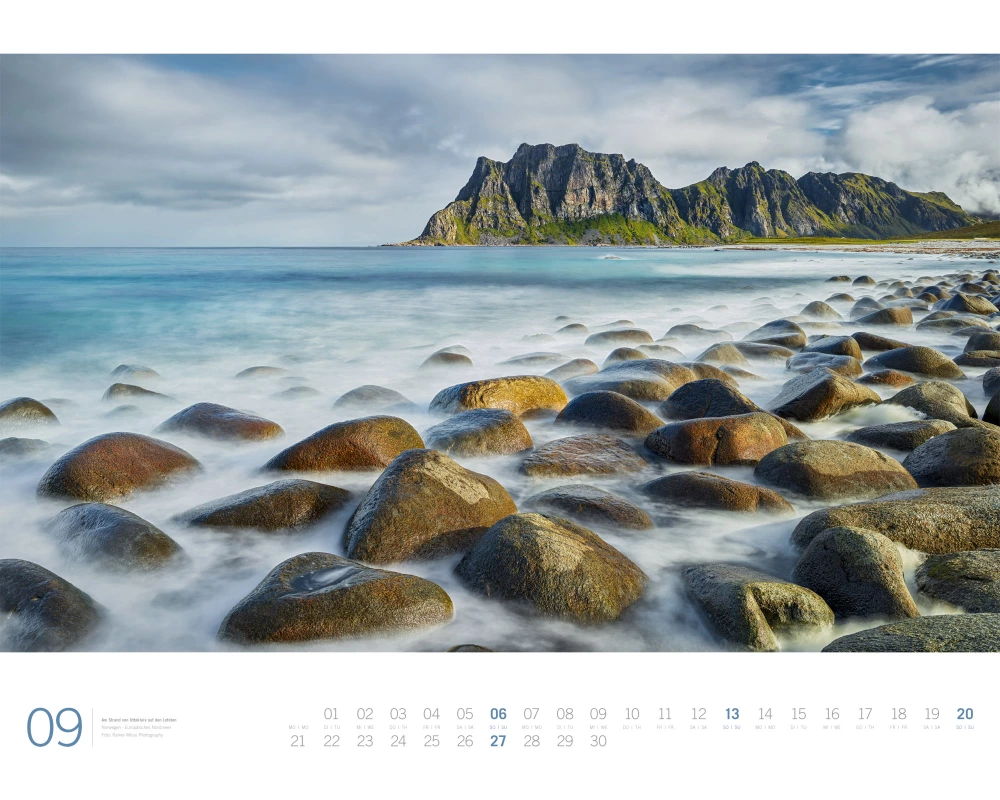1000x800 pixels.
Task: Click the photo caption title text
Action: point(139,720)
